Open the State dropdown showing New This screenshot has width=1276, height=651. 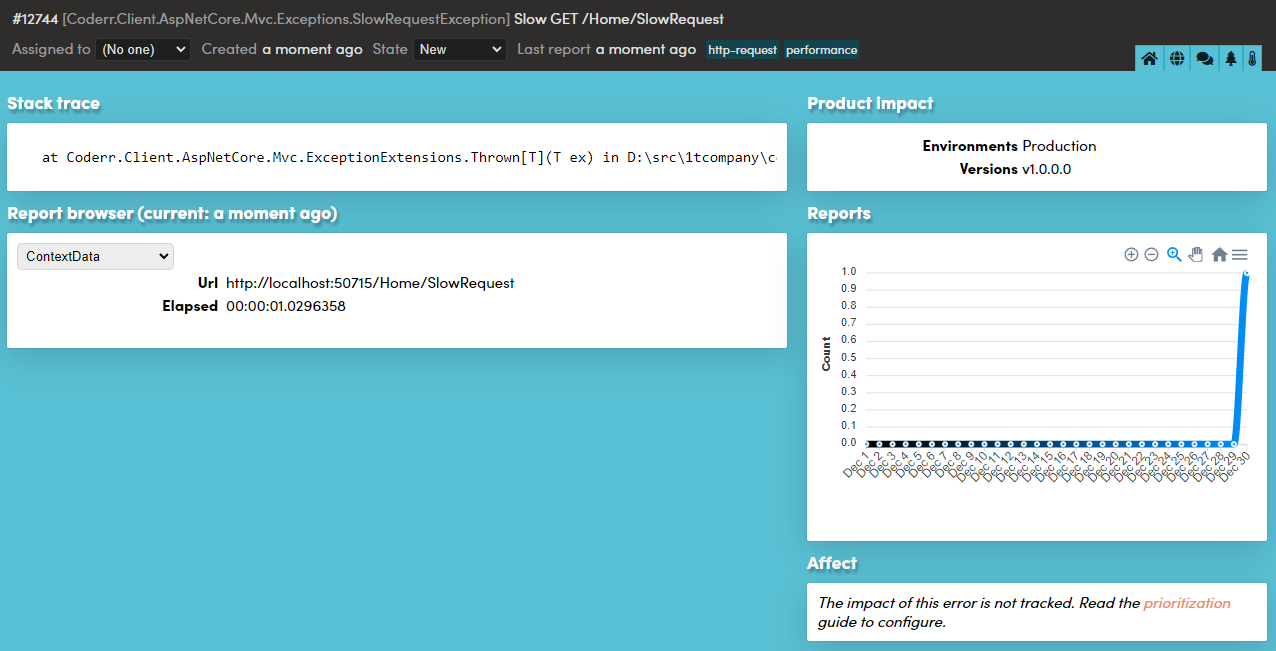click(460, 49)
